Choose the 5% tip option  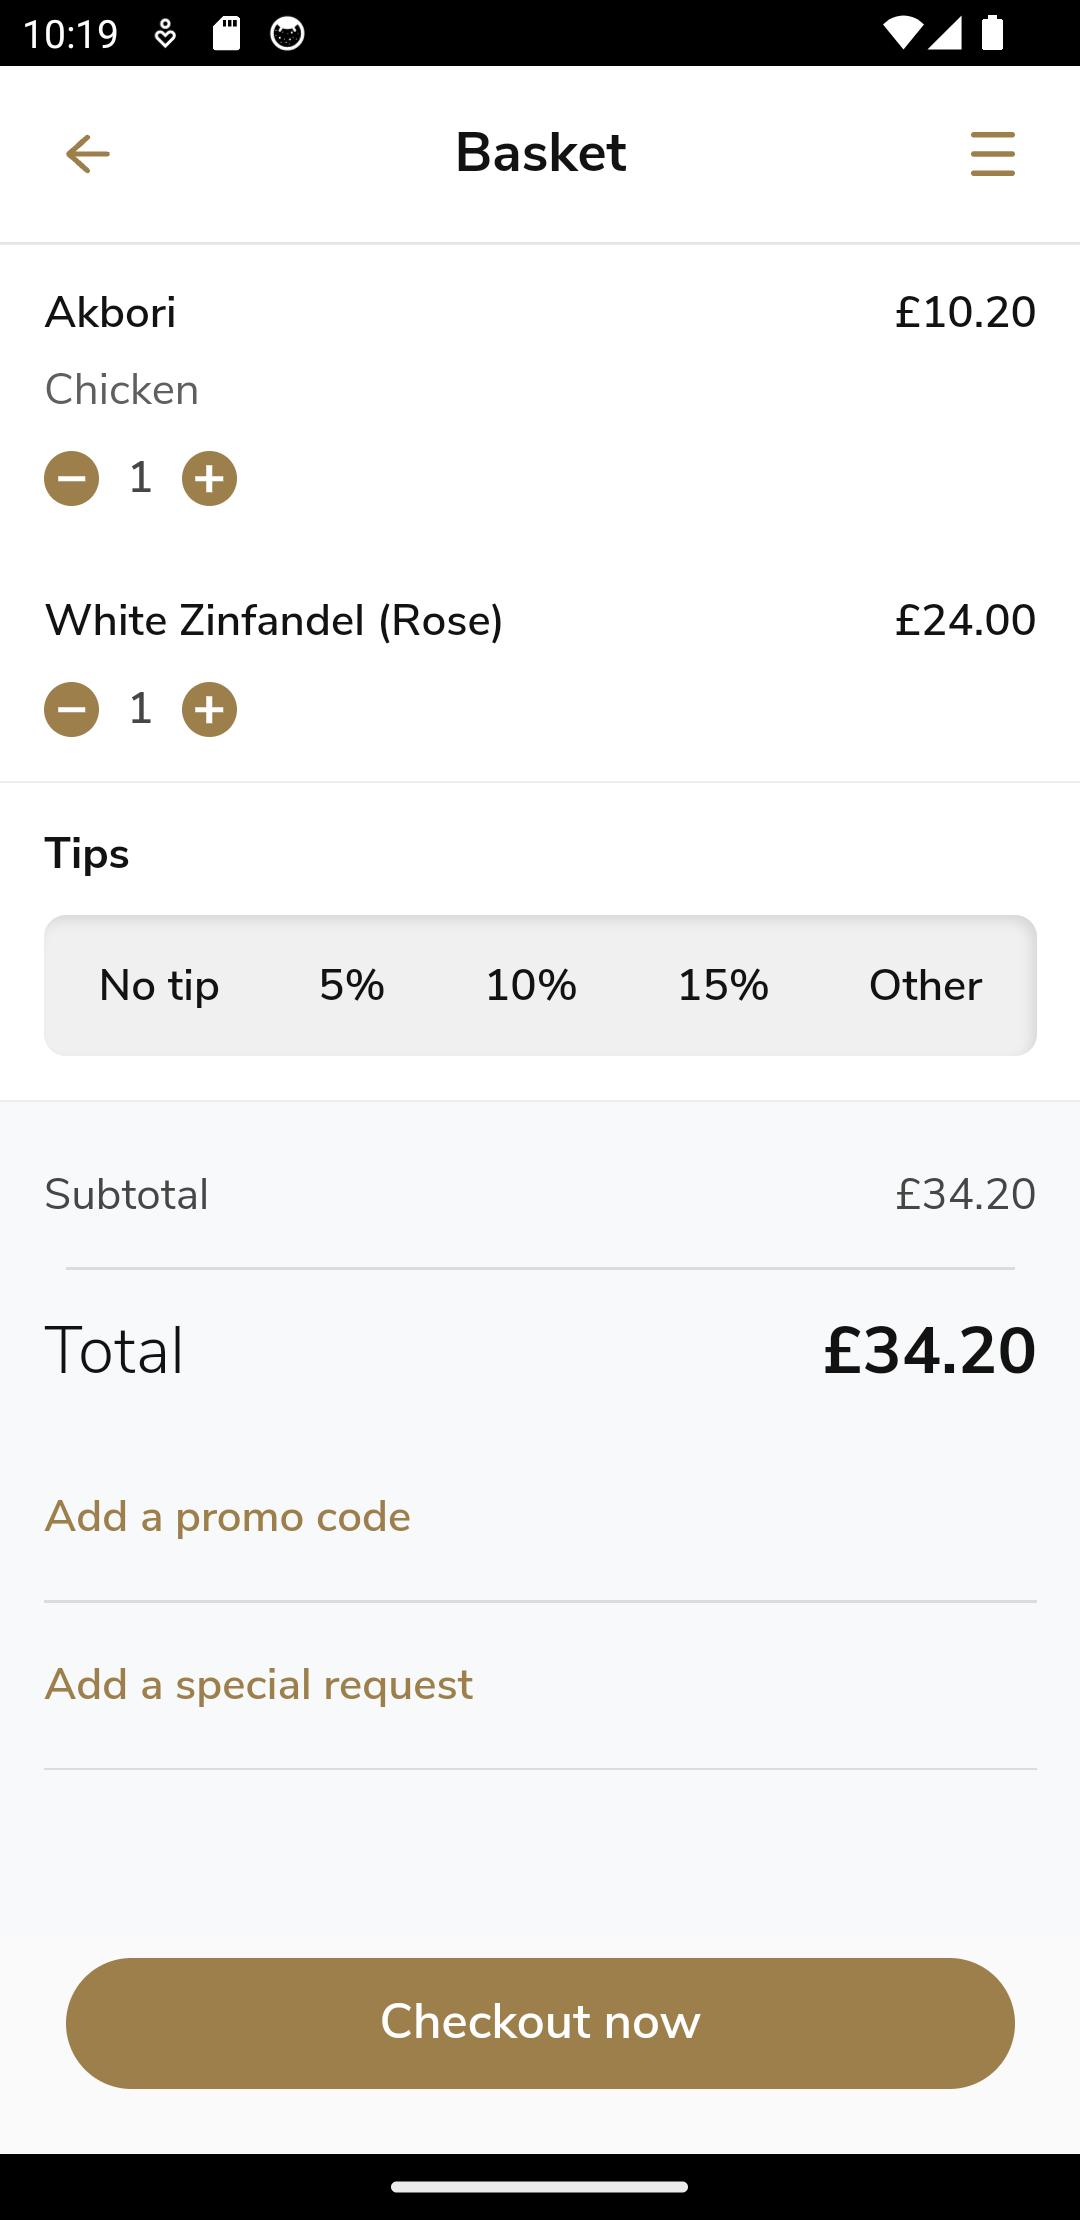(352, 986)
